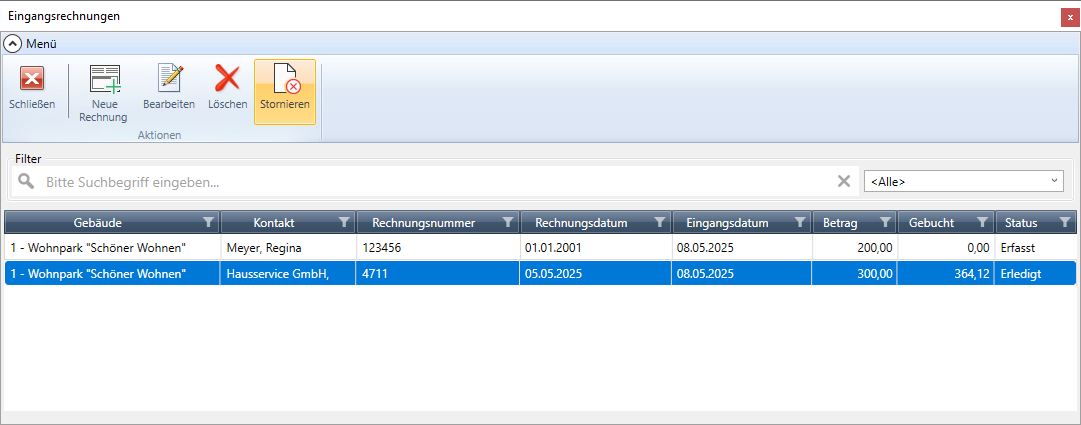
Task: Open the Eingangsdatum column filter dropdown
Action: (800, 222)
